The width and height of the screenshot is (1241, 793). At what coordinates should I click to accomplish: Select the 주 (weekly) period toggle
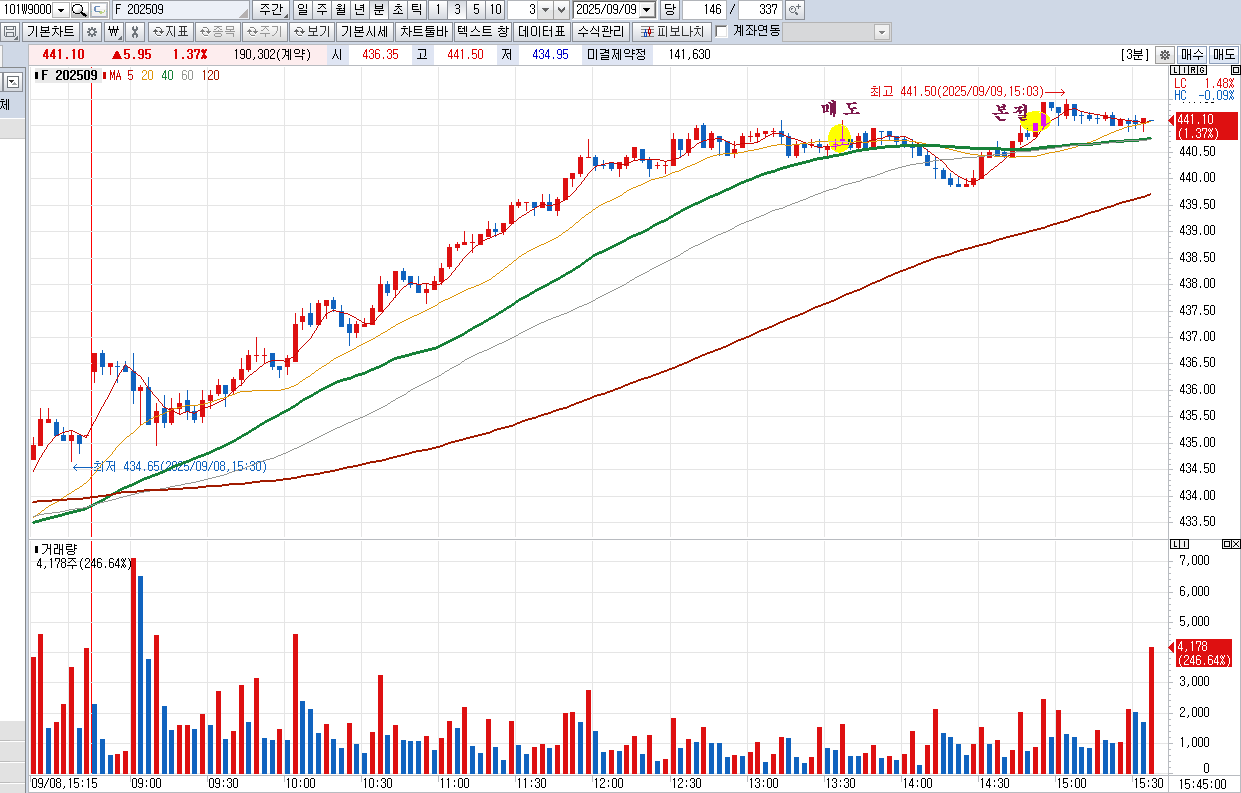pyautogui.click(x=321, y=10)
